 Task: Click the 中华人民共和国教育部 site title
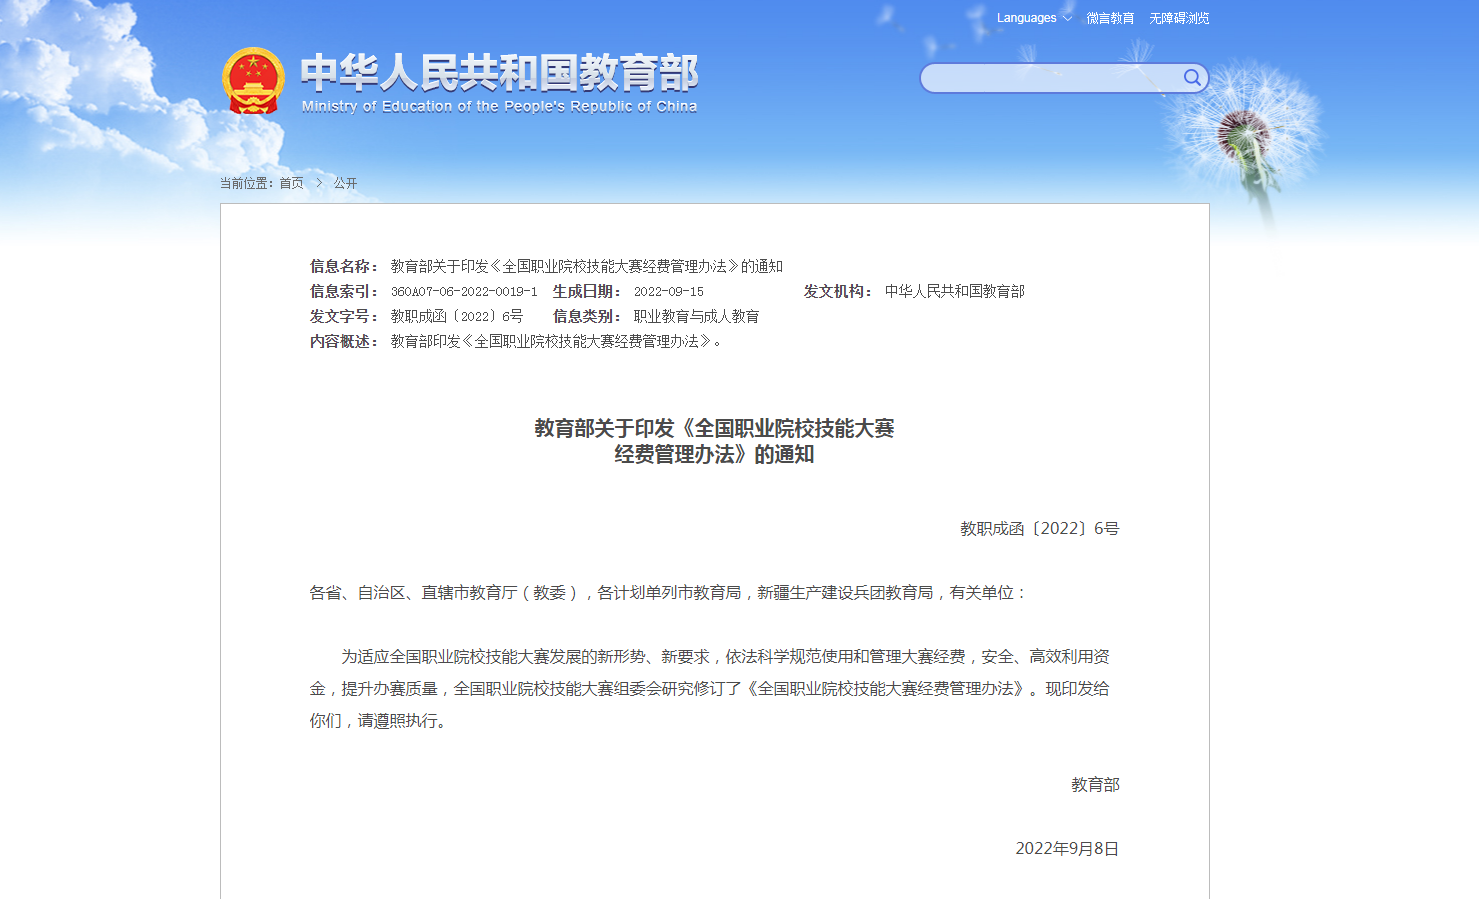tap(499, 73)
